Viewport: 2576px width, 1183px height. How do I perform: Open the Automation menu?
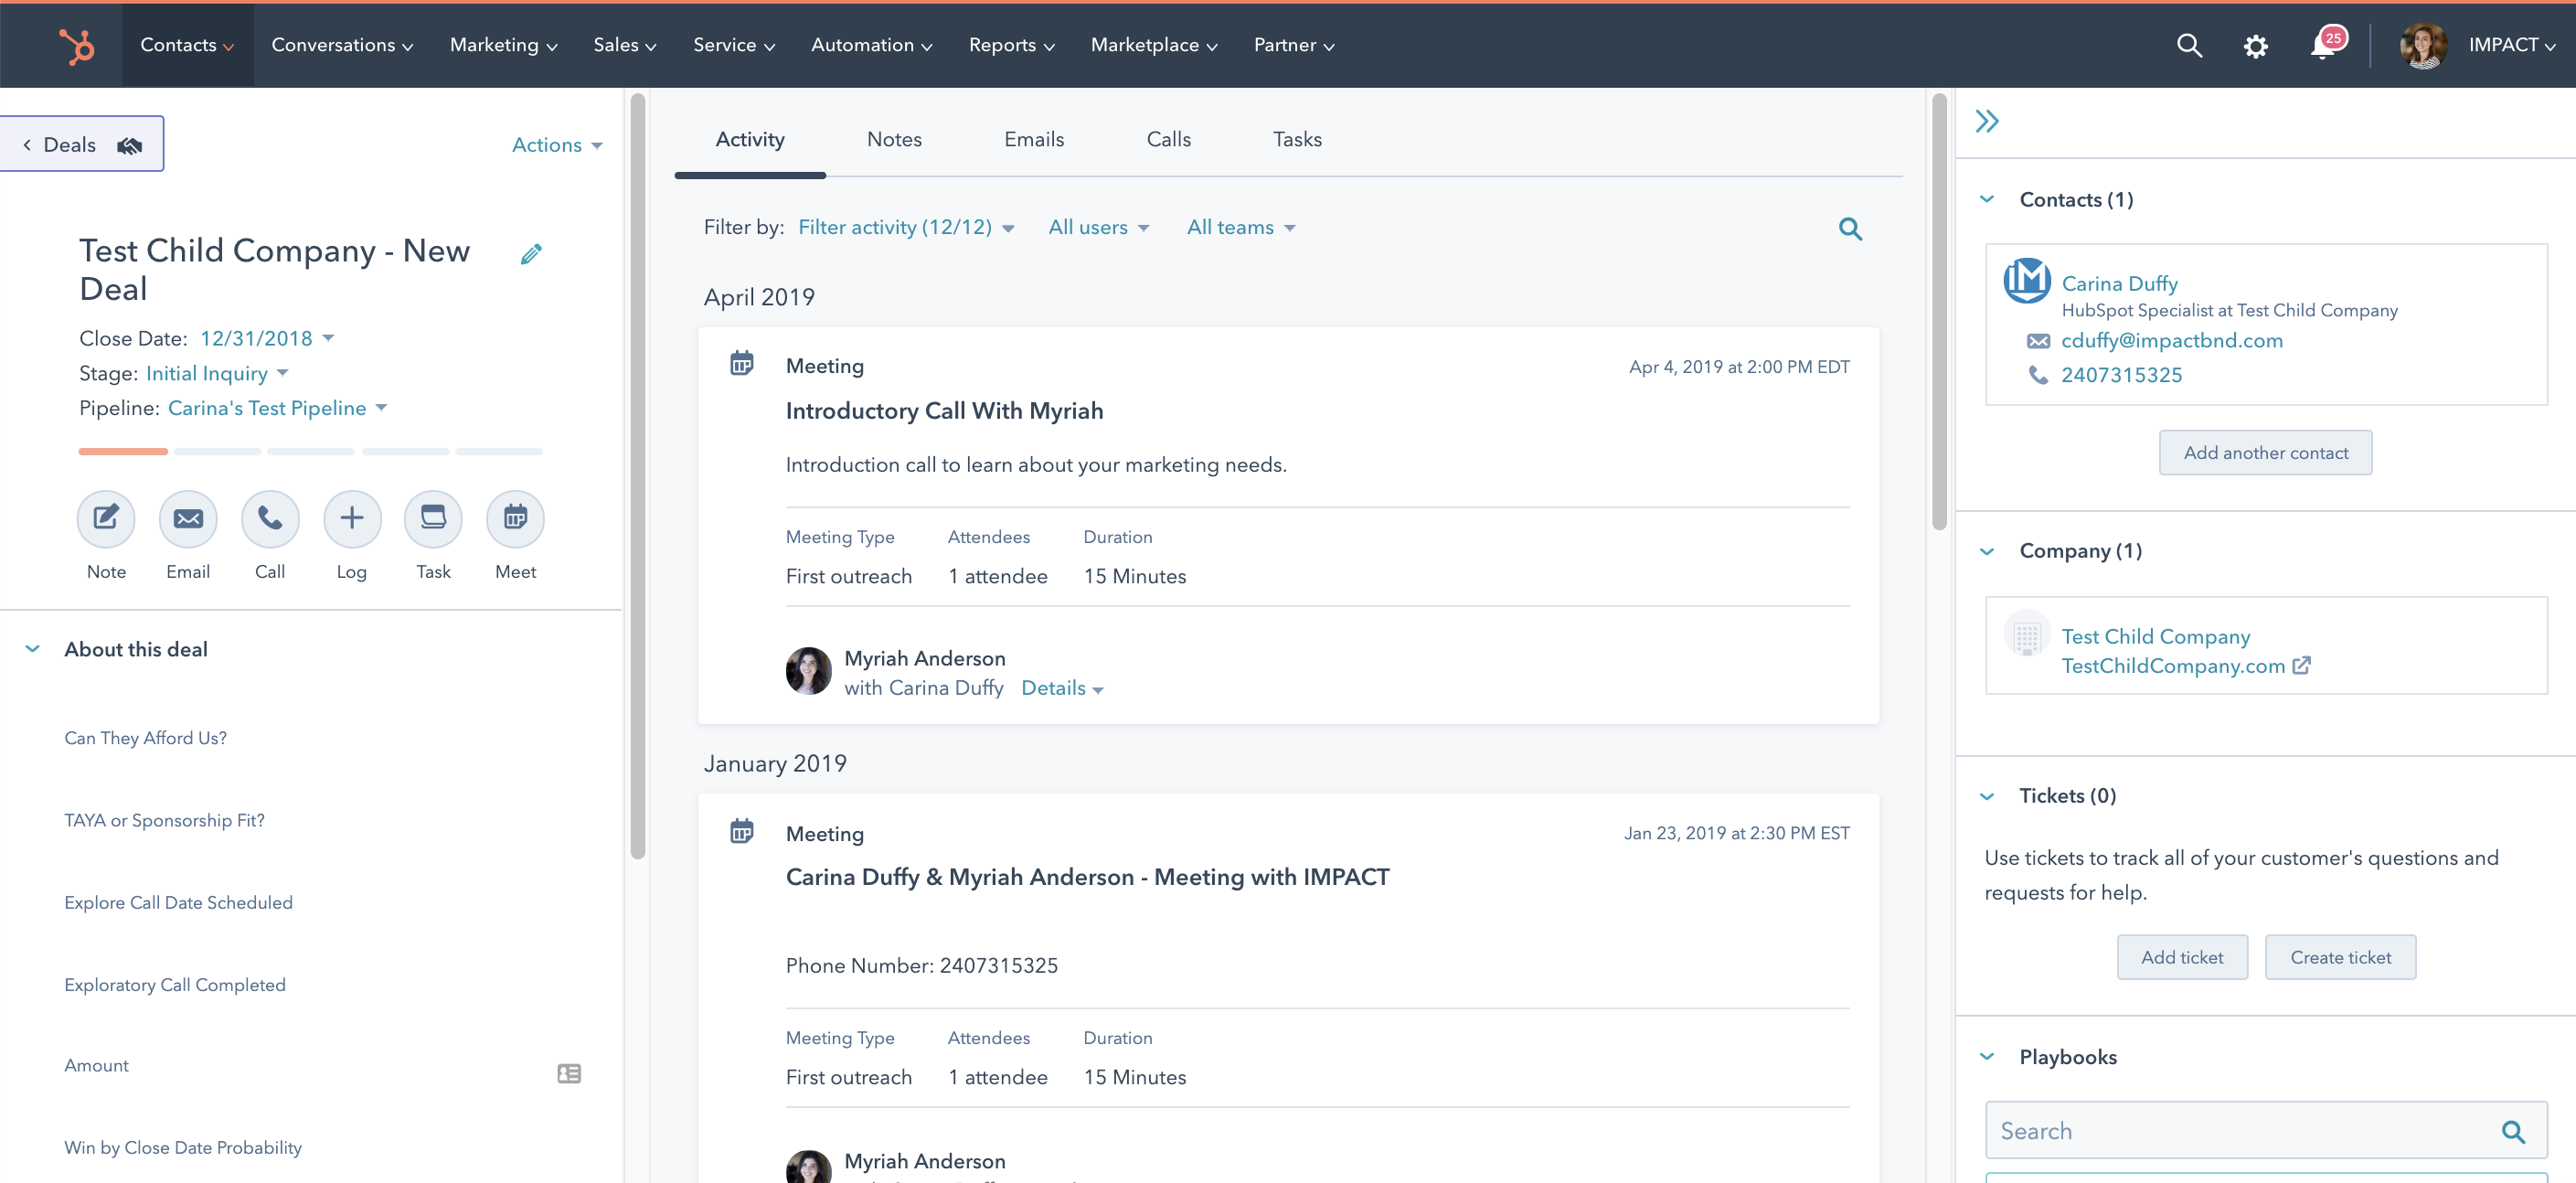coord(871,46)
